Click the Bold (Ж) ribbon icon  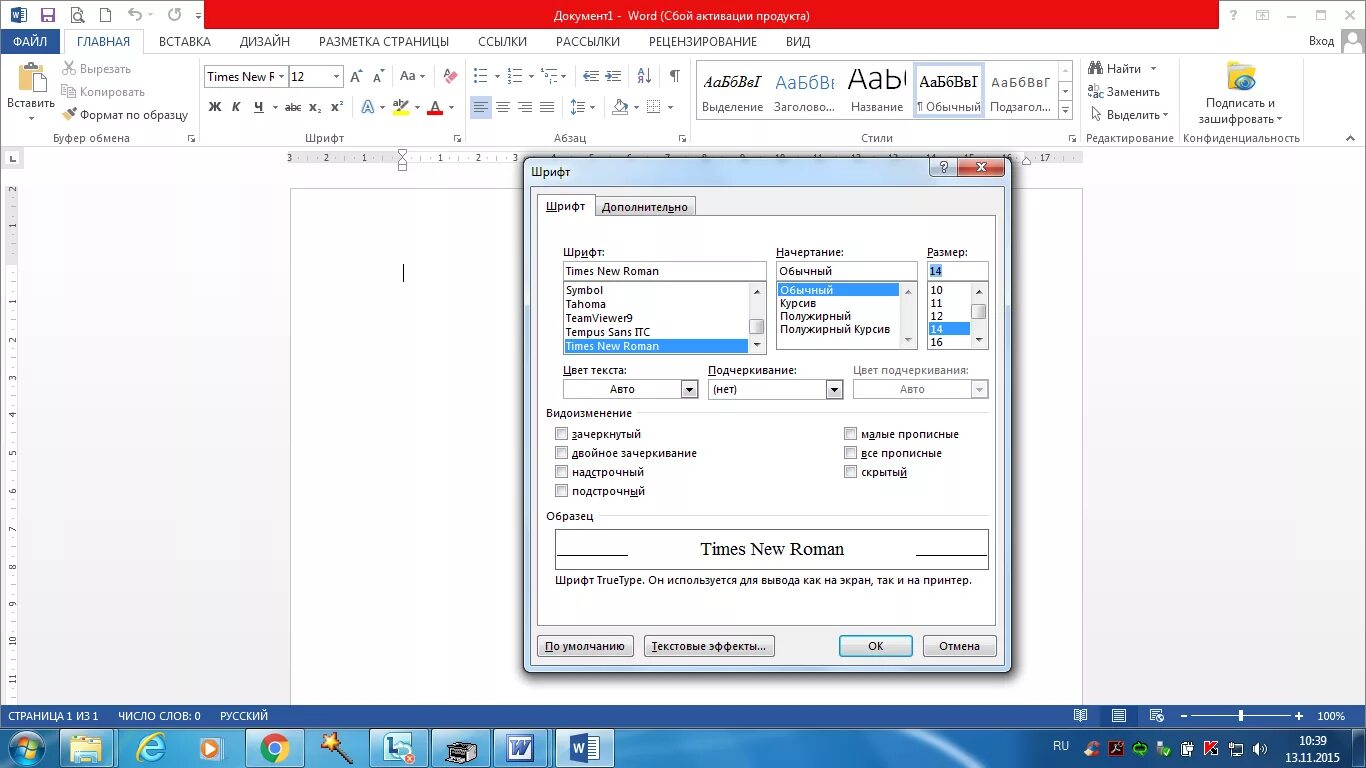(215, 107)
